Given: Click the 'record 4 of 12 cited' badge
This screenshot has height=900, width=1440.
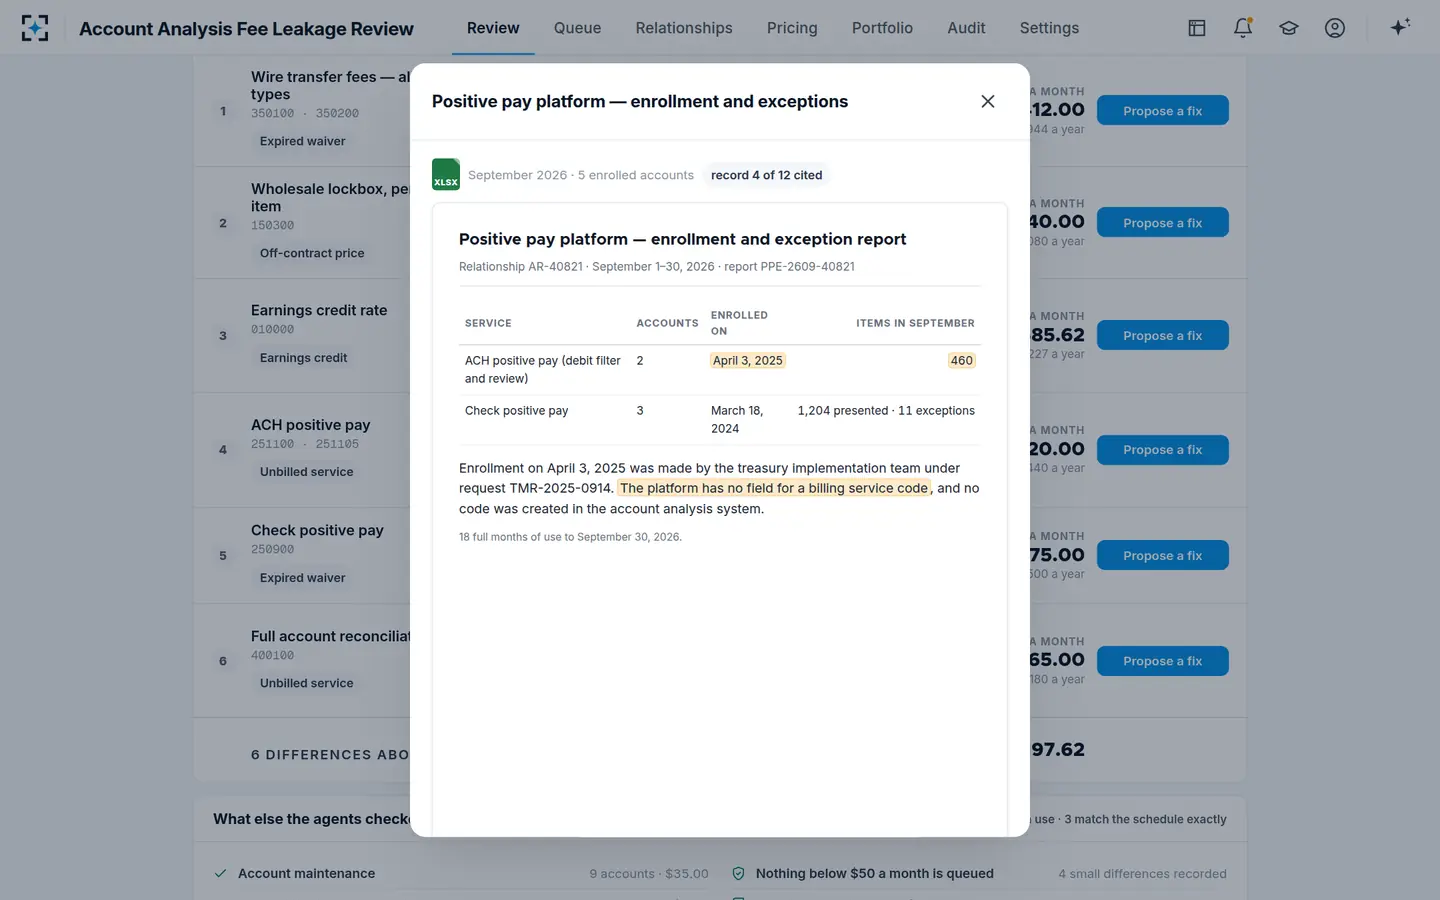Looking at the screenshot, I should click(x=767, y=175).
